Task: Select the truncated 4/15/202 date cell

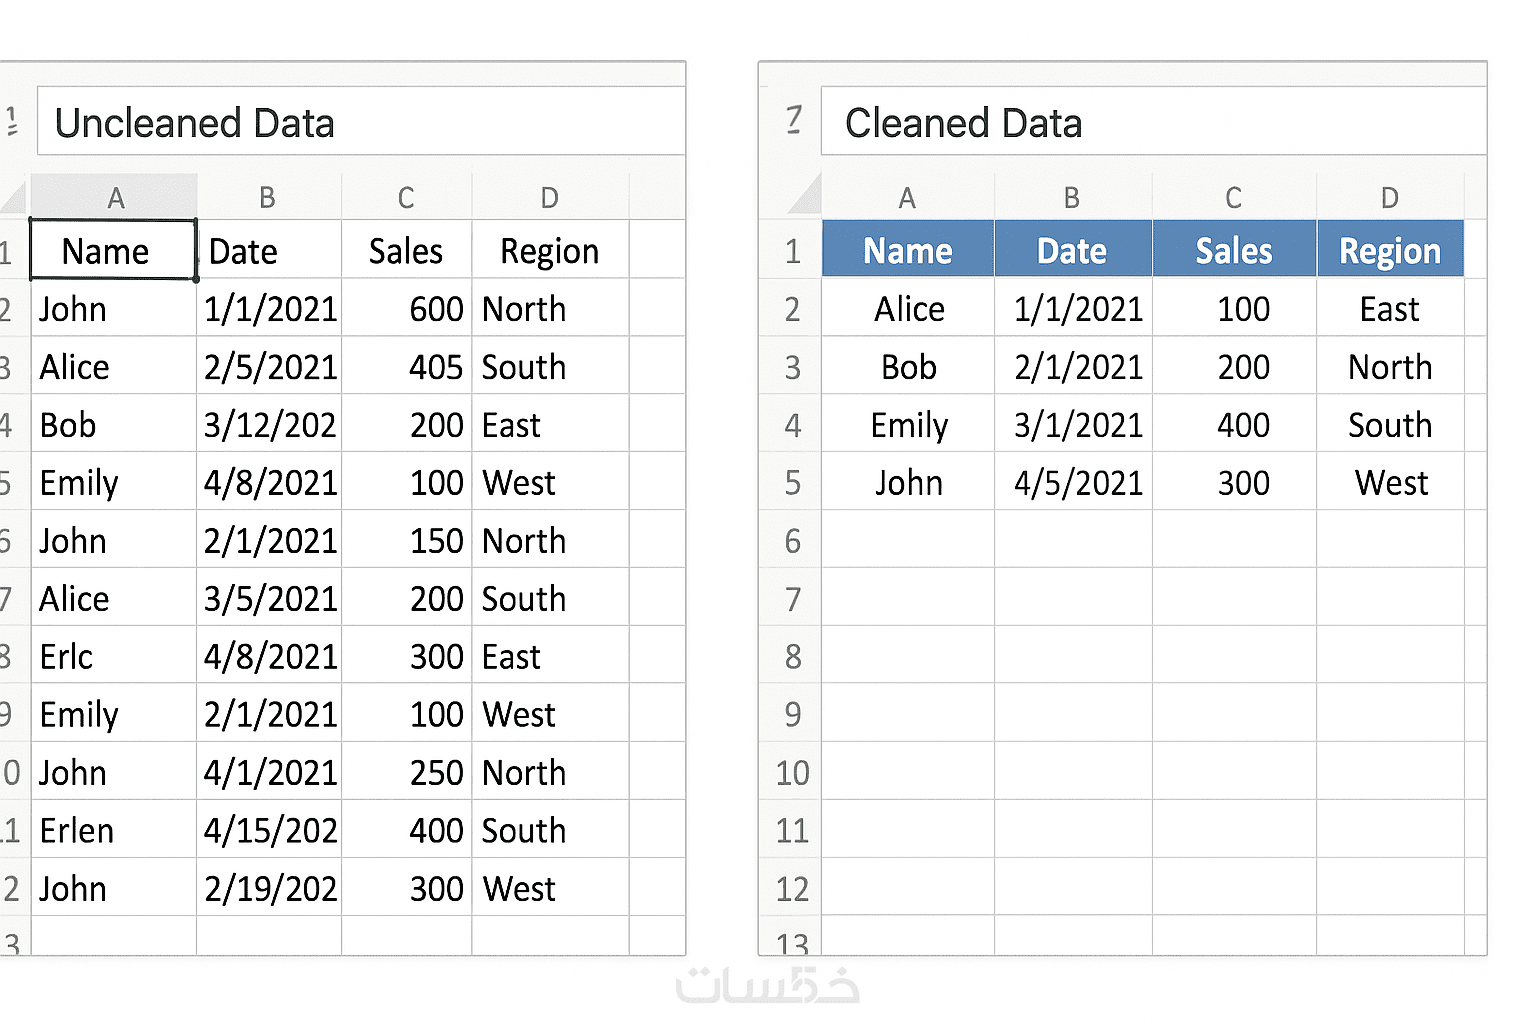Action: (x=269, y=831)
